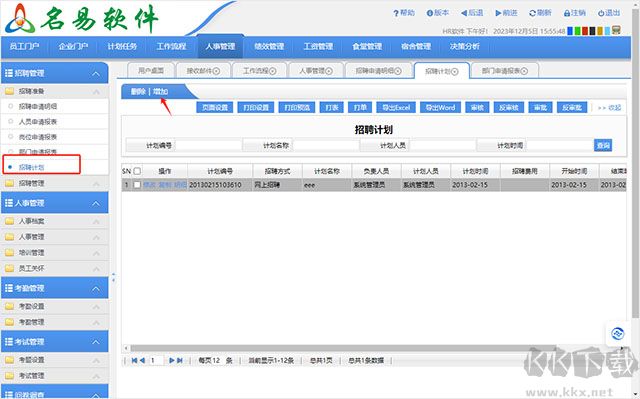
Task: Go to the next page in the pager
Action: coord(172,360)
